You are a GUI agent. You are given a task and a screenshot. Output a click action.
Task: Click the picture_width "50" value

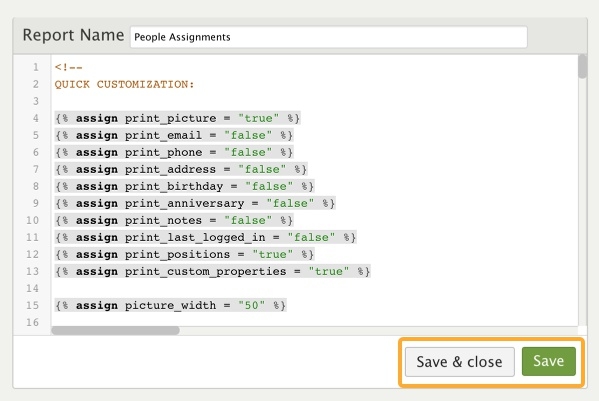click(x=251, y=305)
